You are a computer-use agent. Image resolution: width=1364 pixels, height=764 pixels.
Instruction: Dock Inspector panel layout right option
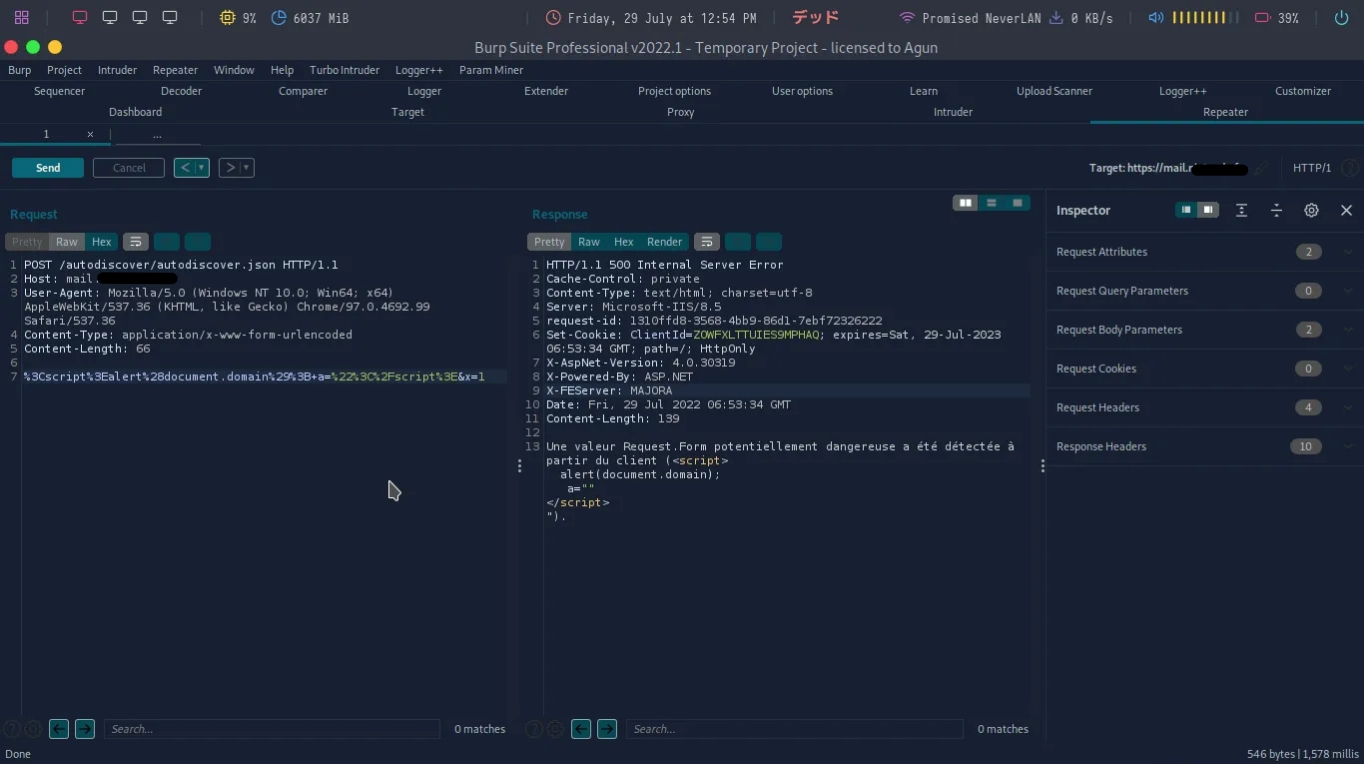(1208, 210)
